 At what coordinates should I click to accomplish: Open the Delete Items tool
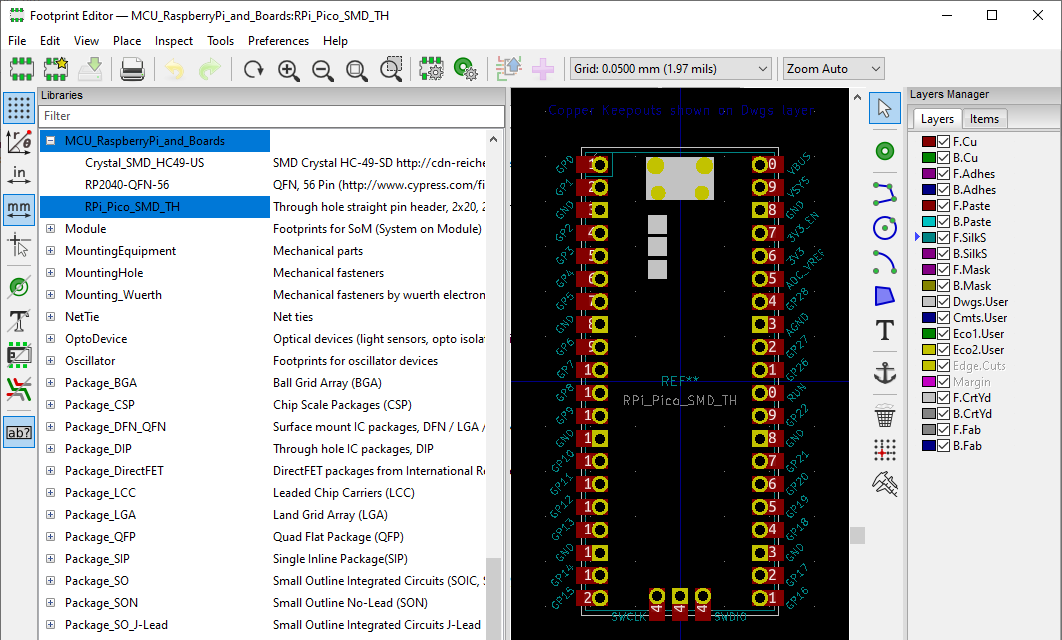(884, 415)
